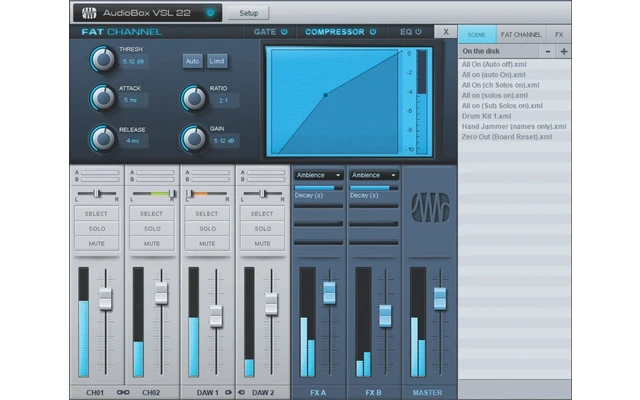Adjust FX A Decay slider
The height and width of the screenshot is (400, 640).
click(318, 188)
